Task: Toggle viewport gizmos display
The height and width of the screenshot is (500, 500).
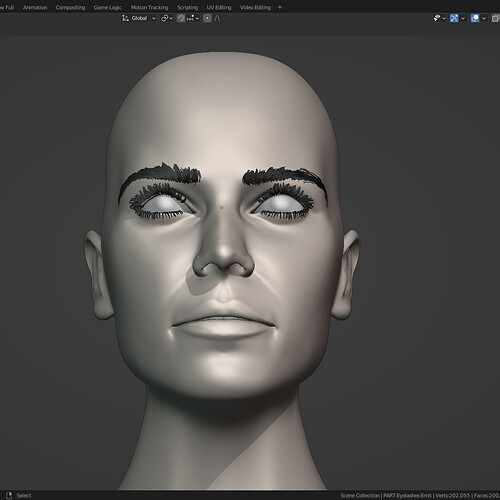Action: click(454, 18)
